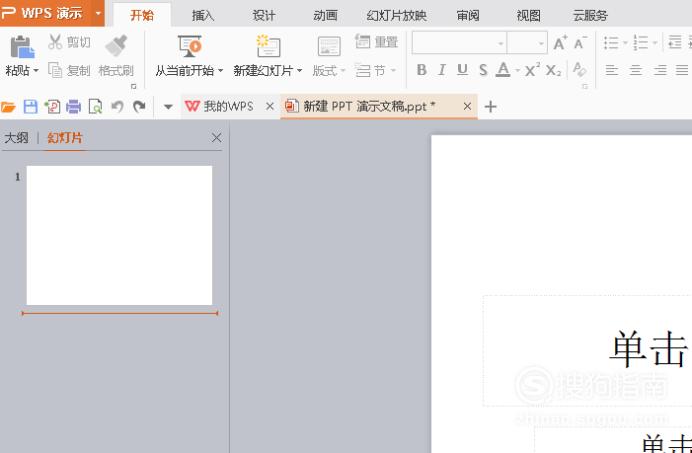Open the Paste (粘贴) dropdown arrow
Image resolution: width=692 pixels, height=453 pixels.
[36, 71]
